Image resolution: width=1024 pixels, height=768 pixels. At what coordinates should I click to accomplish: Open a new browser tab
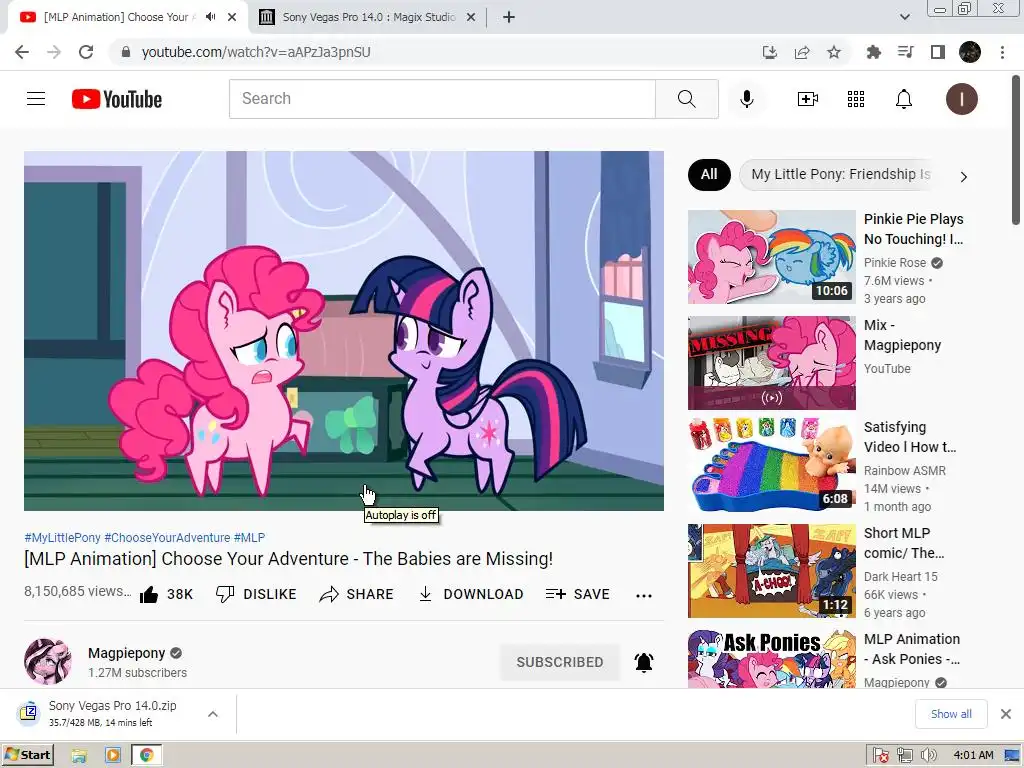[x=509, y=17]
